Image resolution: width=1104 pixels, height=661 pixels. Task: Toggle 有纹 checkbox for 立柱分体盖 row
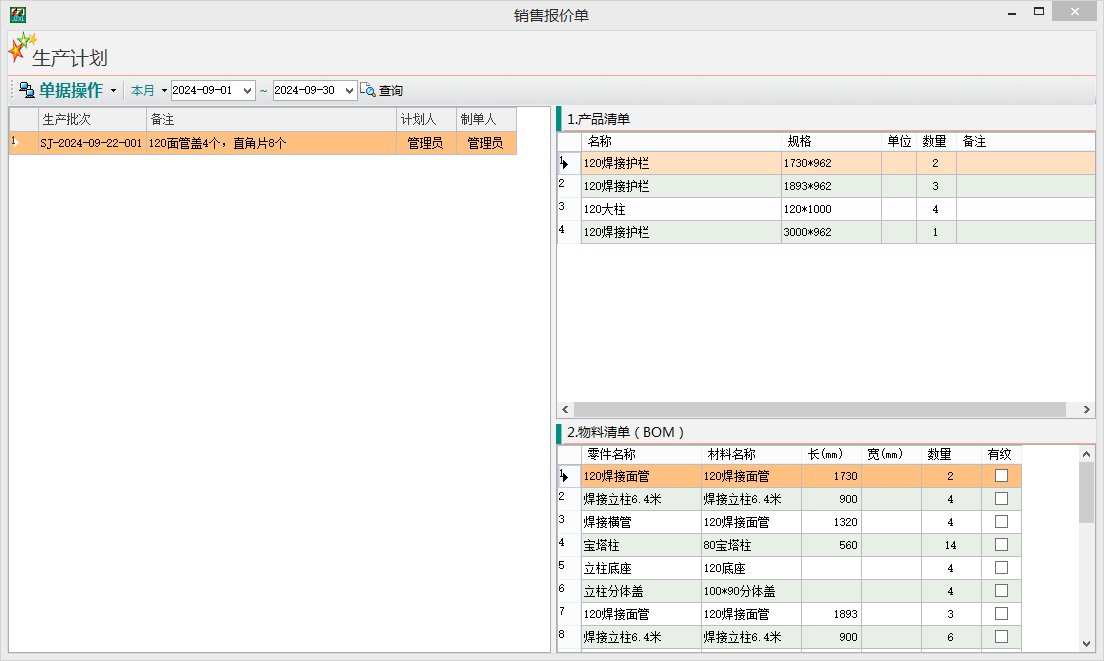coord(1001,591)
